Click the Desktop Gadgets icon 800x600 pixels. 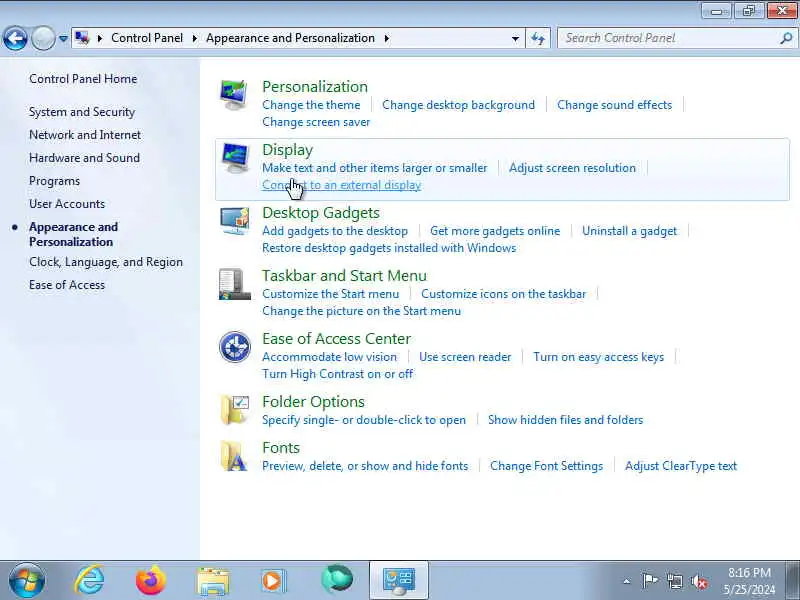click(234, 221)
